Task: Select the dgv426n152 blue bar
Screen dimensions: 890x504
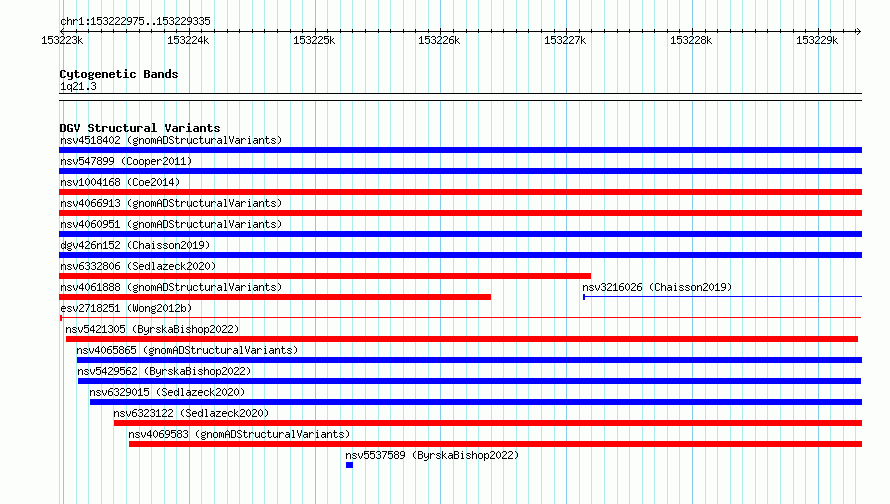Action: [460, 255]
